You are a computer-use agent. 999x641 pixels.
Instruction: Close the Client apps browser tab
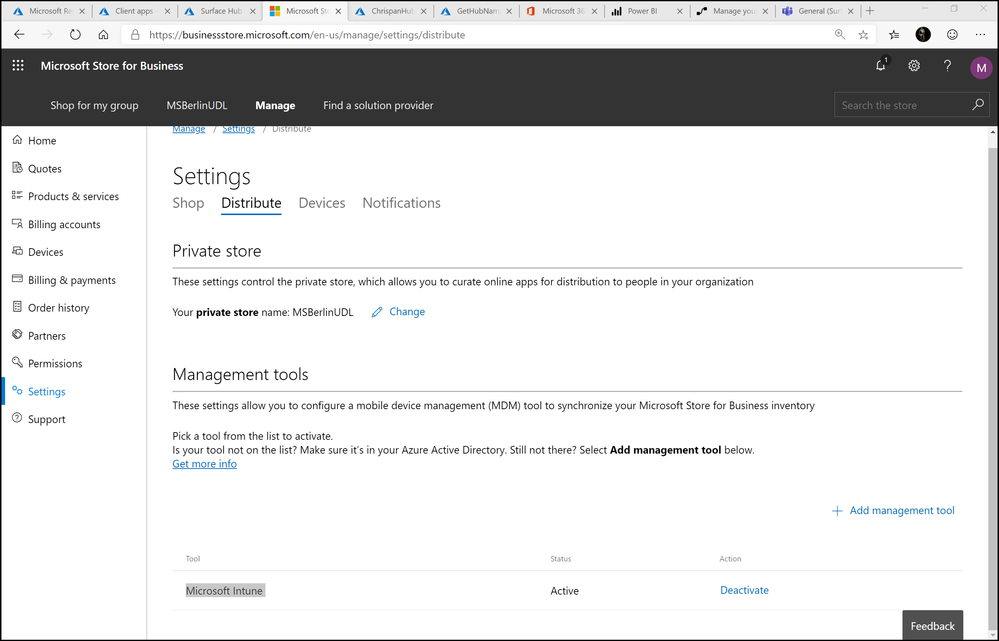(x=168, y=11)
